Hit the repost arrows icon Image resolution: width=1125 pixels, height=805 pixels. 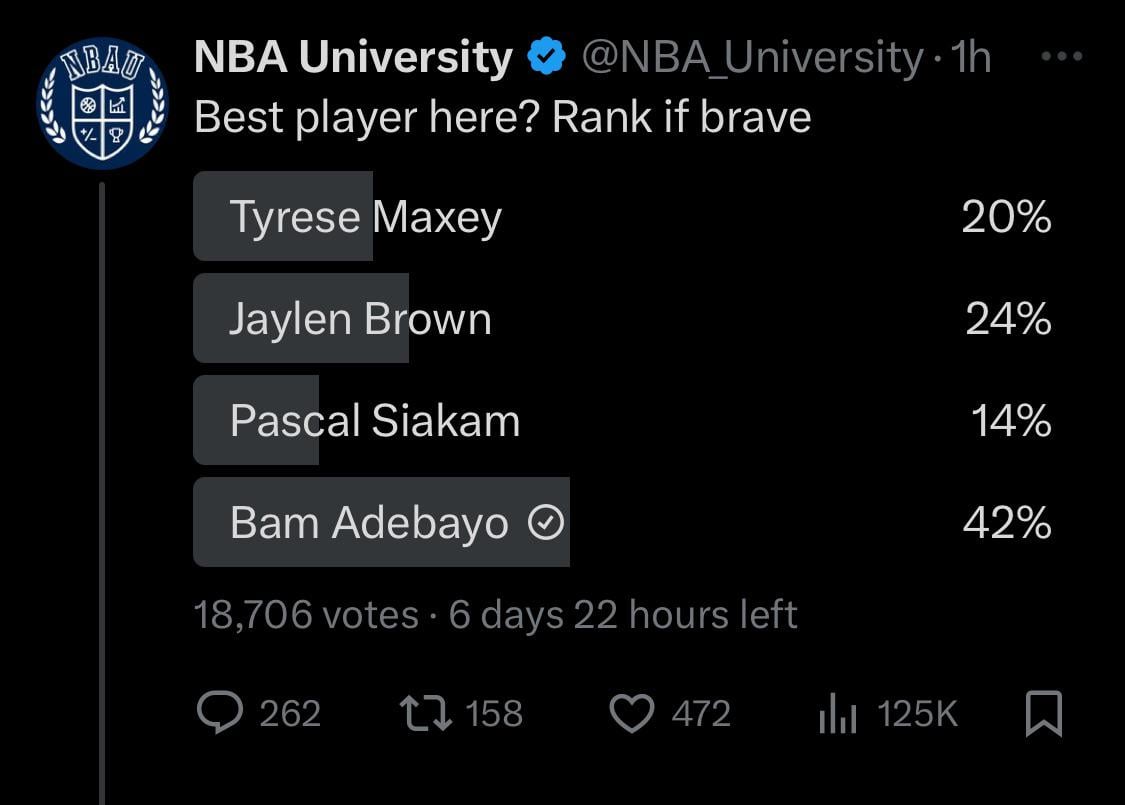424,713
